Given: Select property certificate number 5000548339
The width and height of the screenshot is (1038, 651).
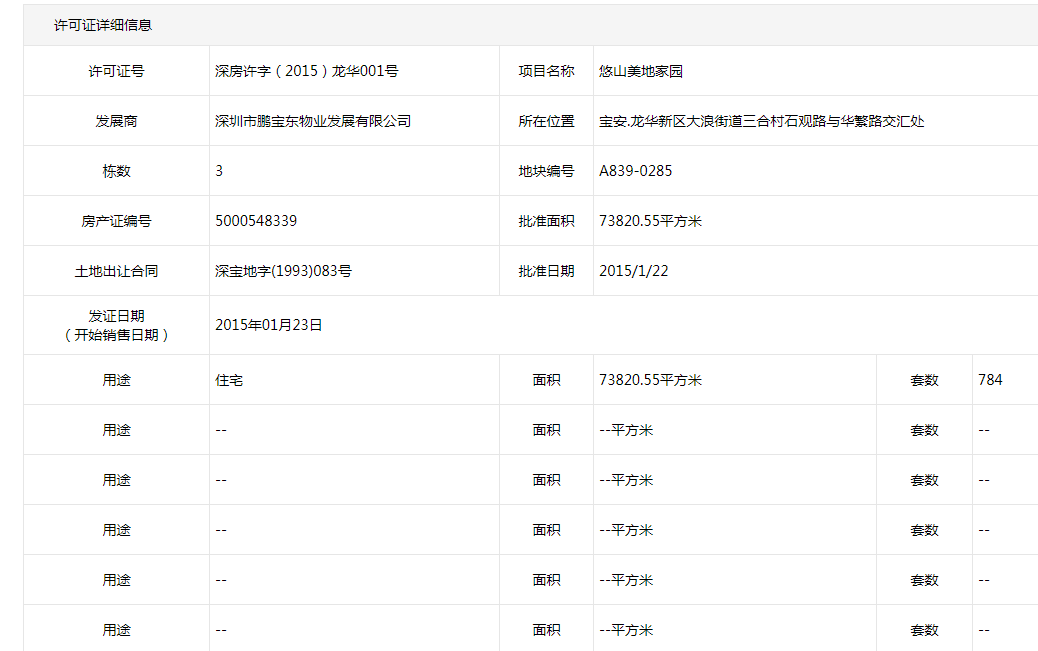Looking at the screenshot, I should [256, 221].
